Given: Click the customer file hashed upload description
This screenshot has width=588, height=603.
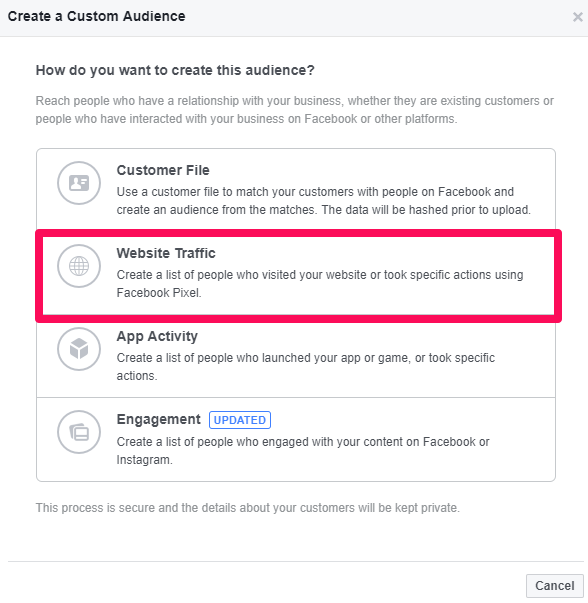Looking at the screenshot, I should pyautogui.click(x=323, y=201).
